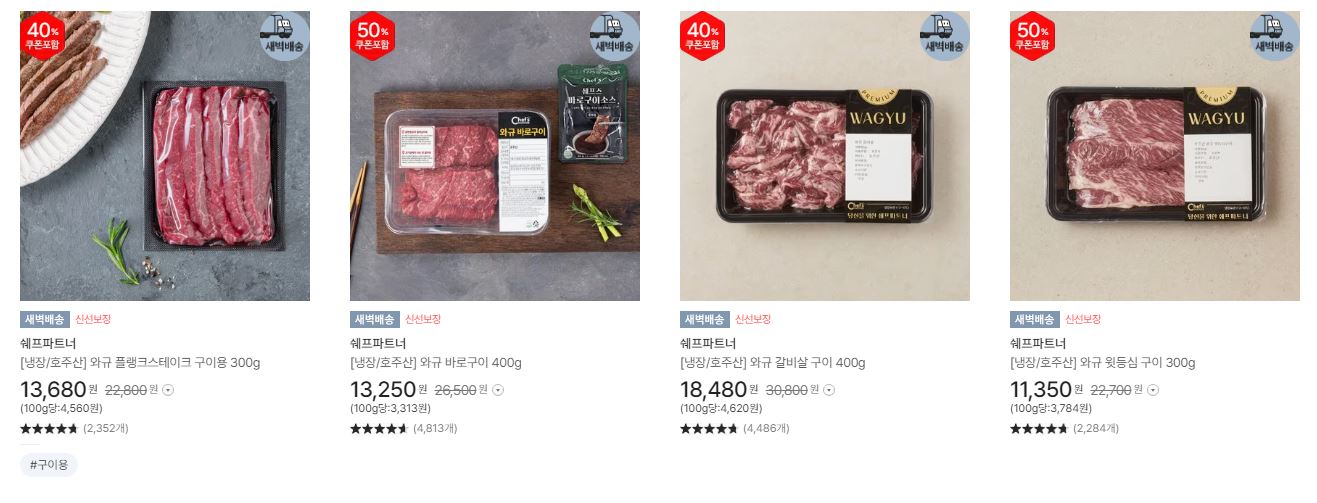View the 와규 윗등심 구이 product photo
The height and width of the screenshot is (503, 1317).
tap(1155, 156)
